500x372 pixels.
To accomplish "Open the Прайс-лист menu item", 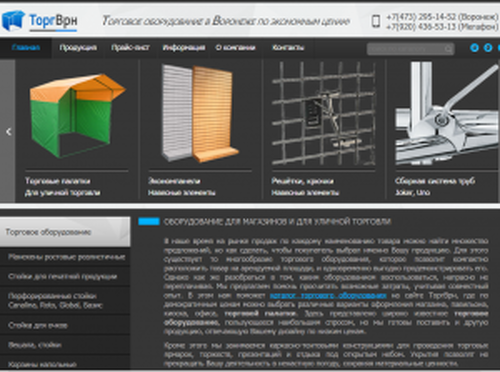I will coord(130,48).
